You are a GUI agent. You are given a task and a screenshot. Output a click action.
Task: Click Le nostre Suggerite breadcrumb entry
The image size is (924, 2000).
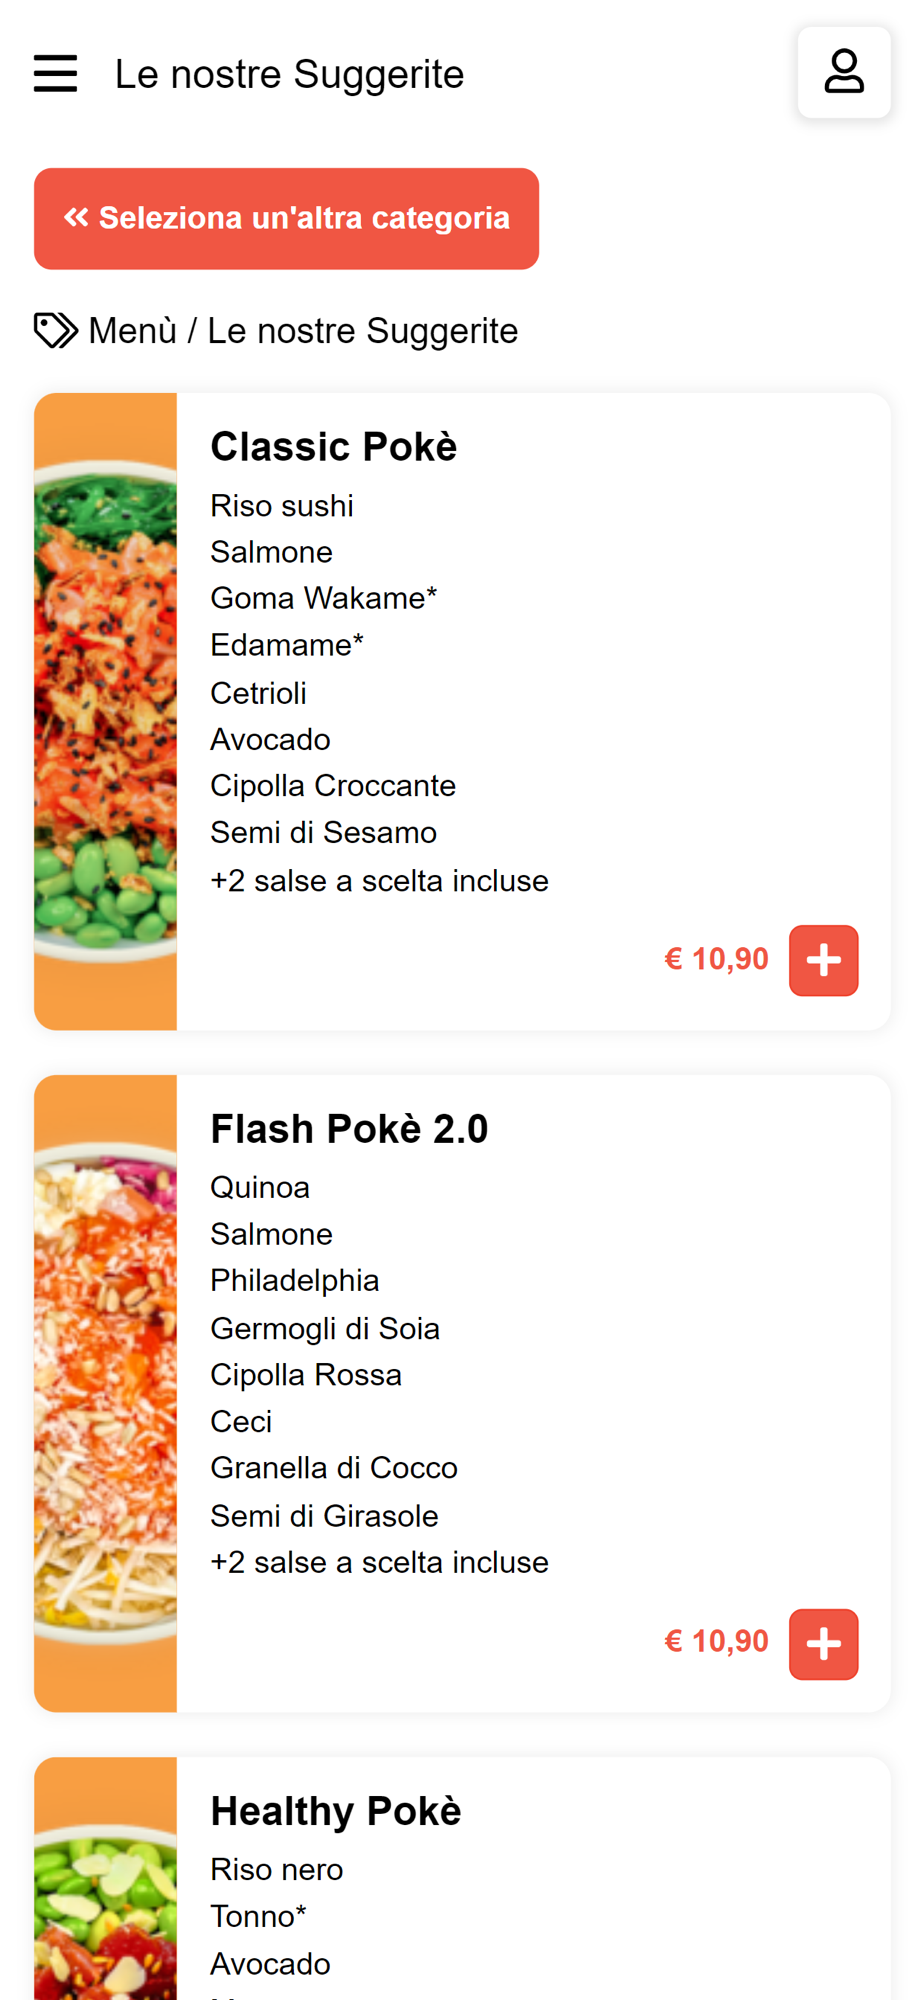362,331
